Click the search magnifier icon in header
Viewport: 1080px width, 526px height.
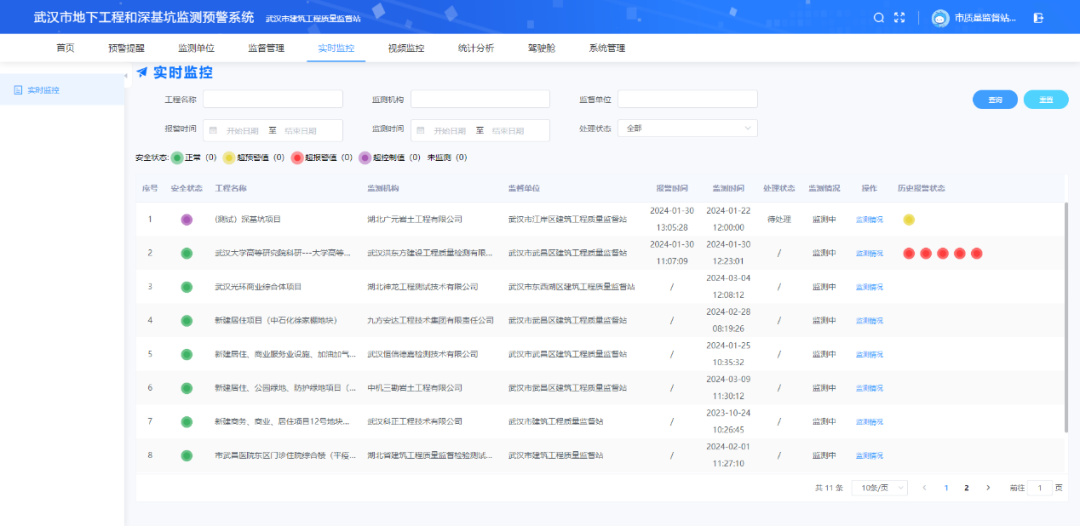coord(879,17)
